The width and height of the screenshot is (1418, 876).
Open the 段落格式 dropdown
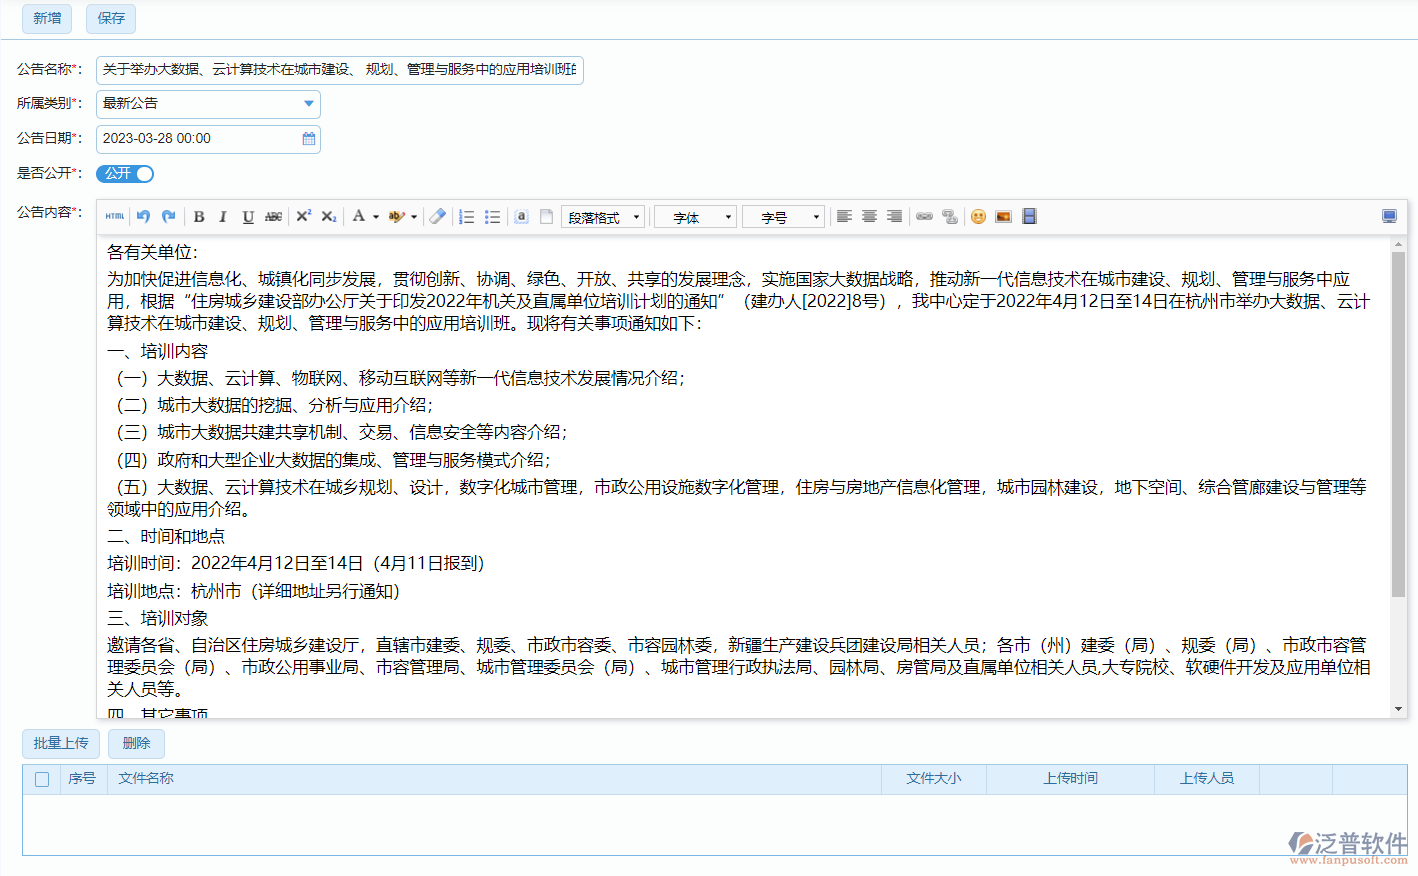(x=603, y=217)
